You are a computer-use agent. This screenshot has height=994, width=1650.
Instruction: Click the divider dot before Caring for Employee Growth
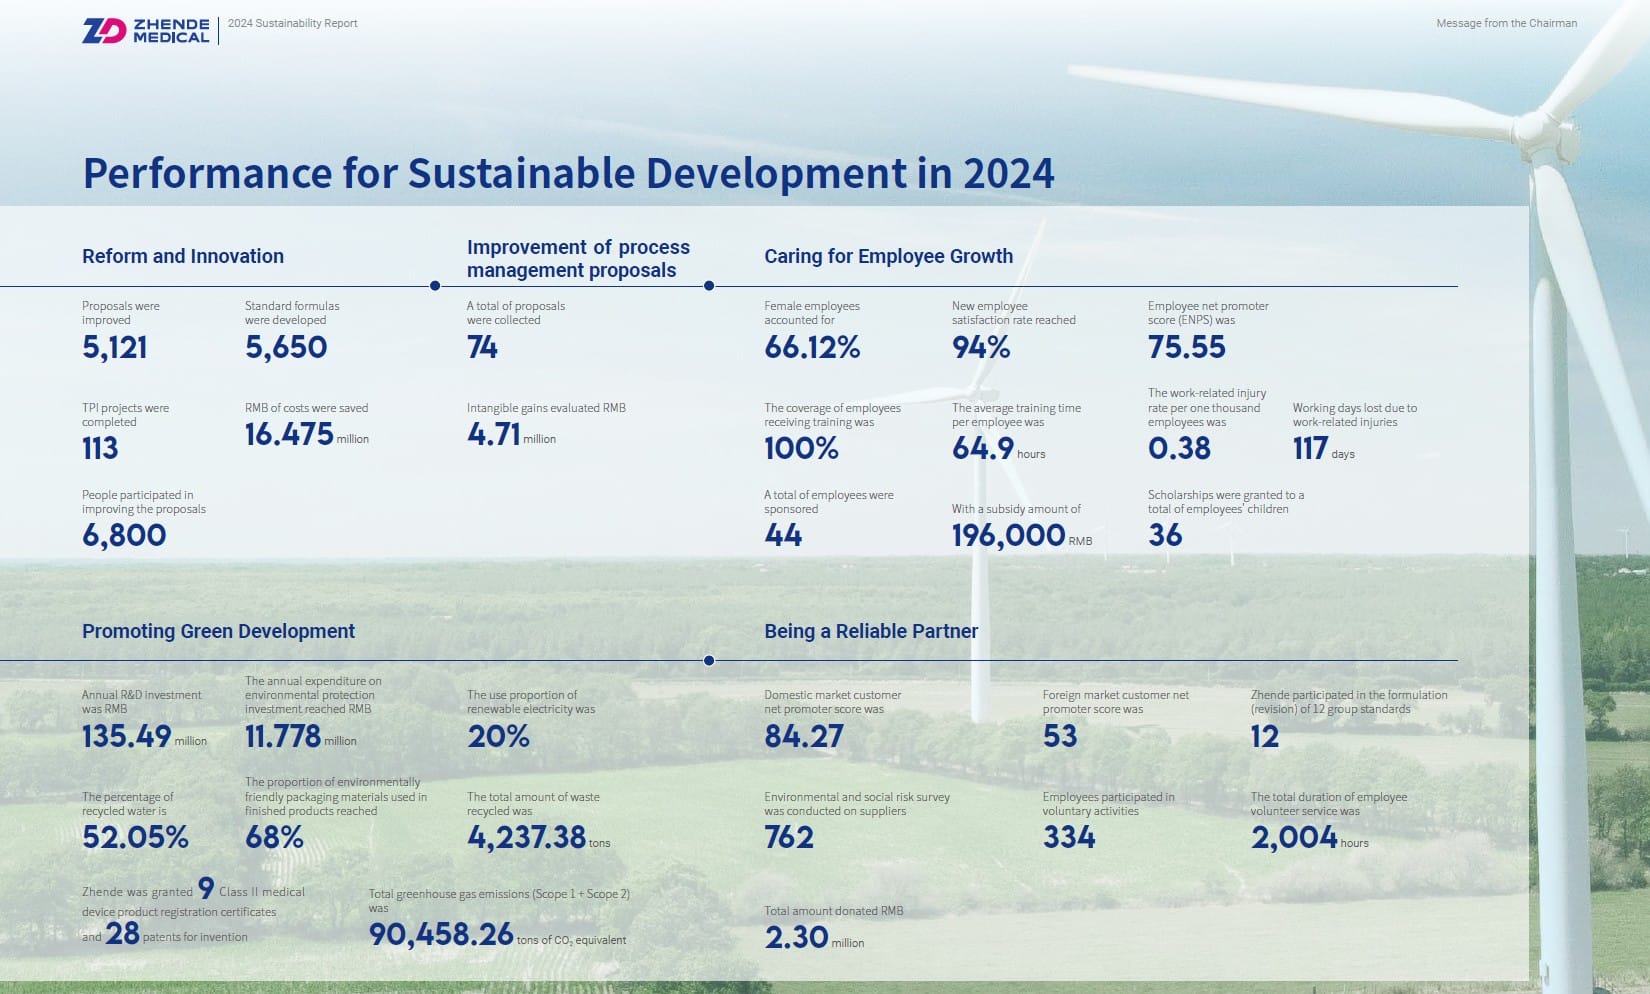point(709,286)
